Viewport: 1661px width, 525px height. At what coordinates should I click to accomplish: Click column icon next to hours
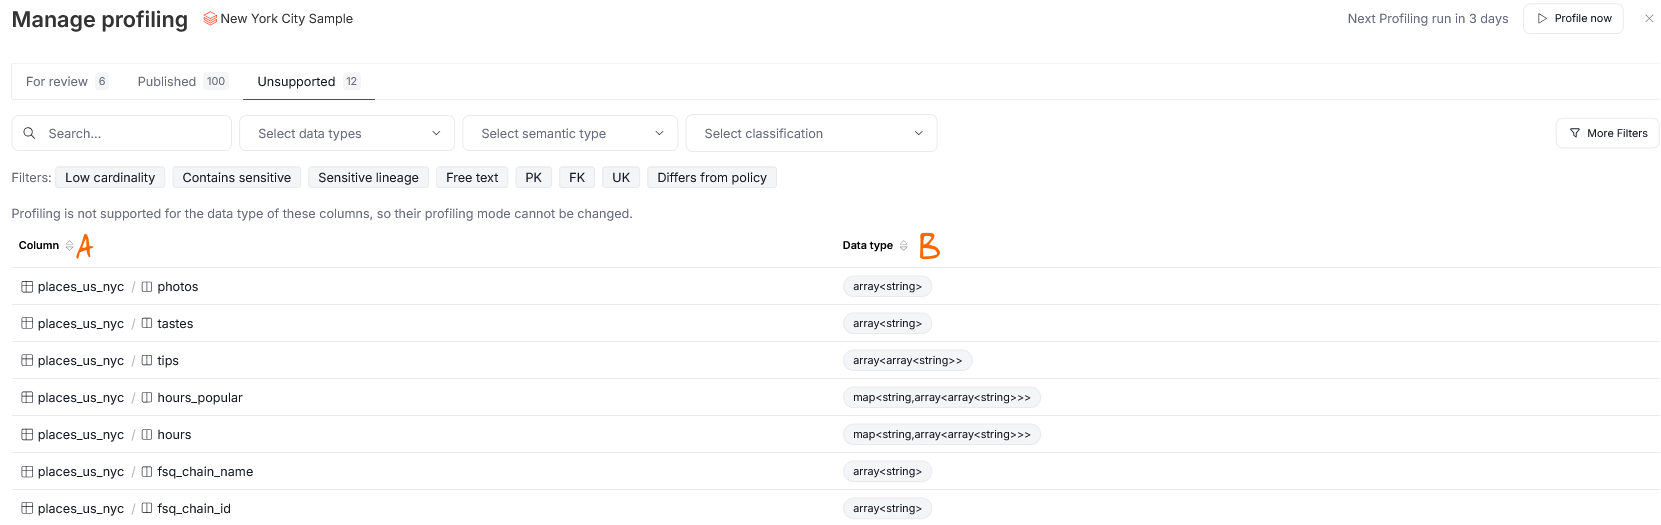[147, 435]
